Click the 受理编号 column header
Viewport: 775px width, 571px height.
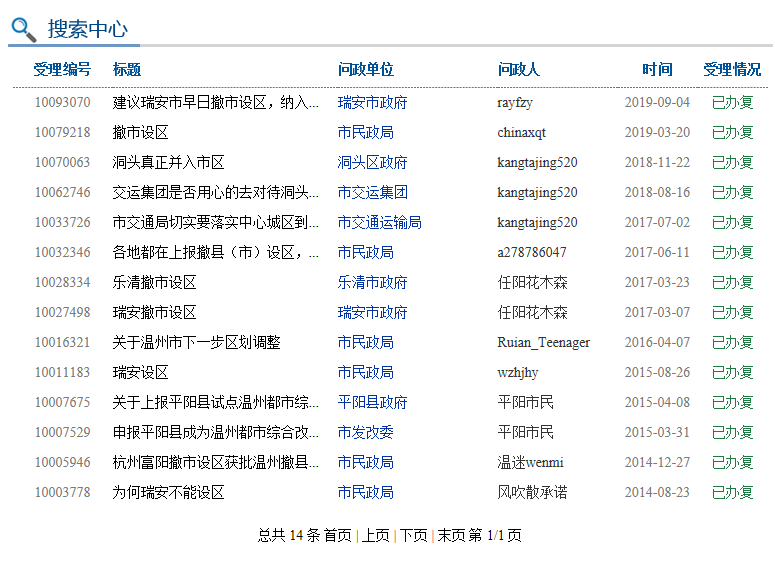62,70
